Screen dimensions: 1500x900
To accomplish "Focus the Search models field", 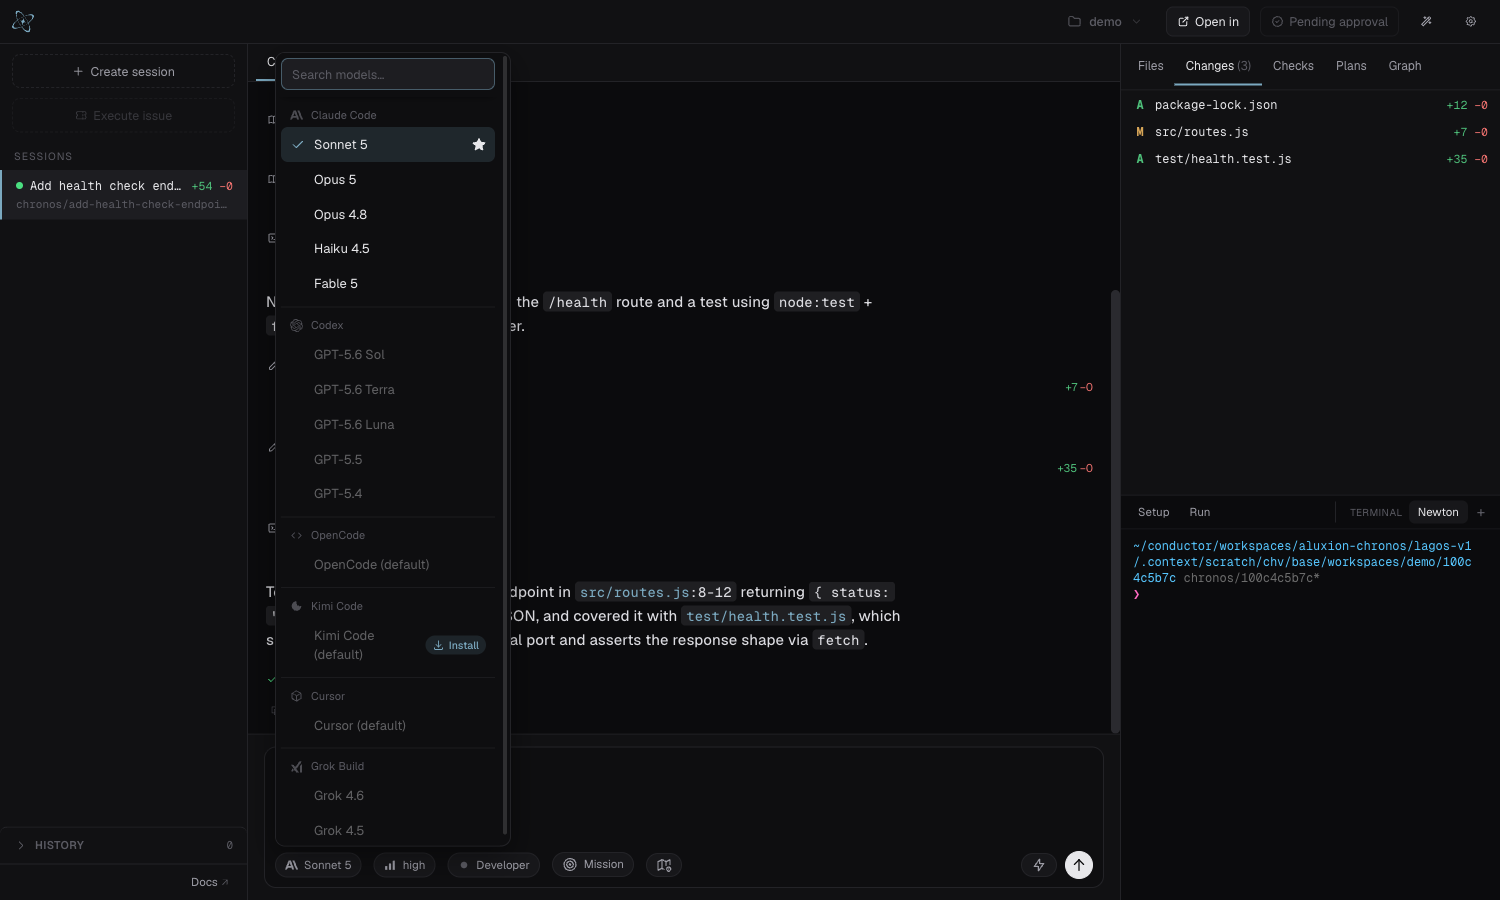I will click(x=388, y=75).
